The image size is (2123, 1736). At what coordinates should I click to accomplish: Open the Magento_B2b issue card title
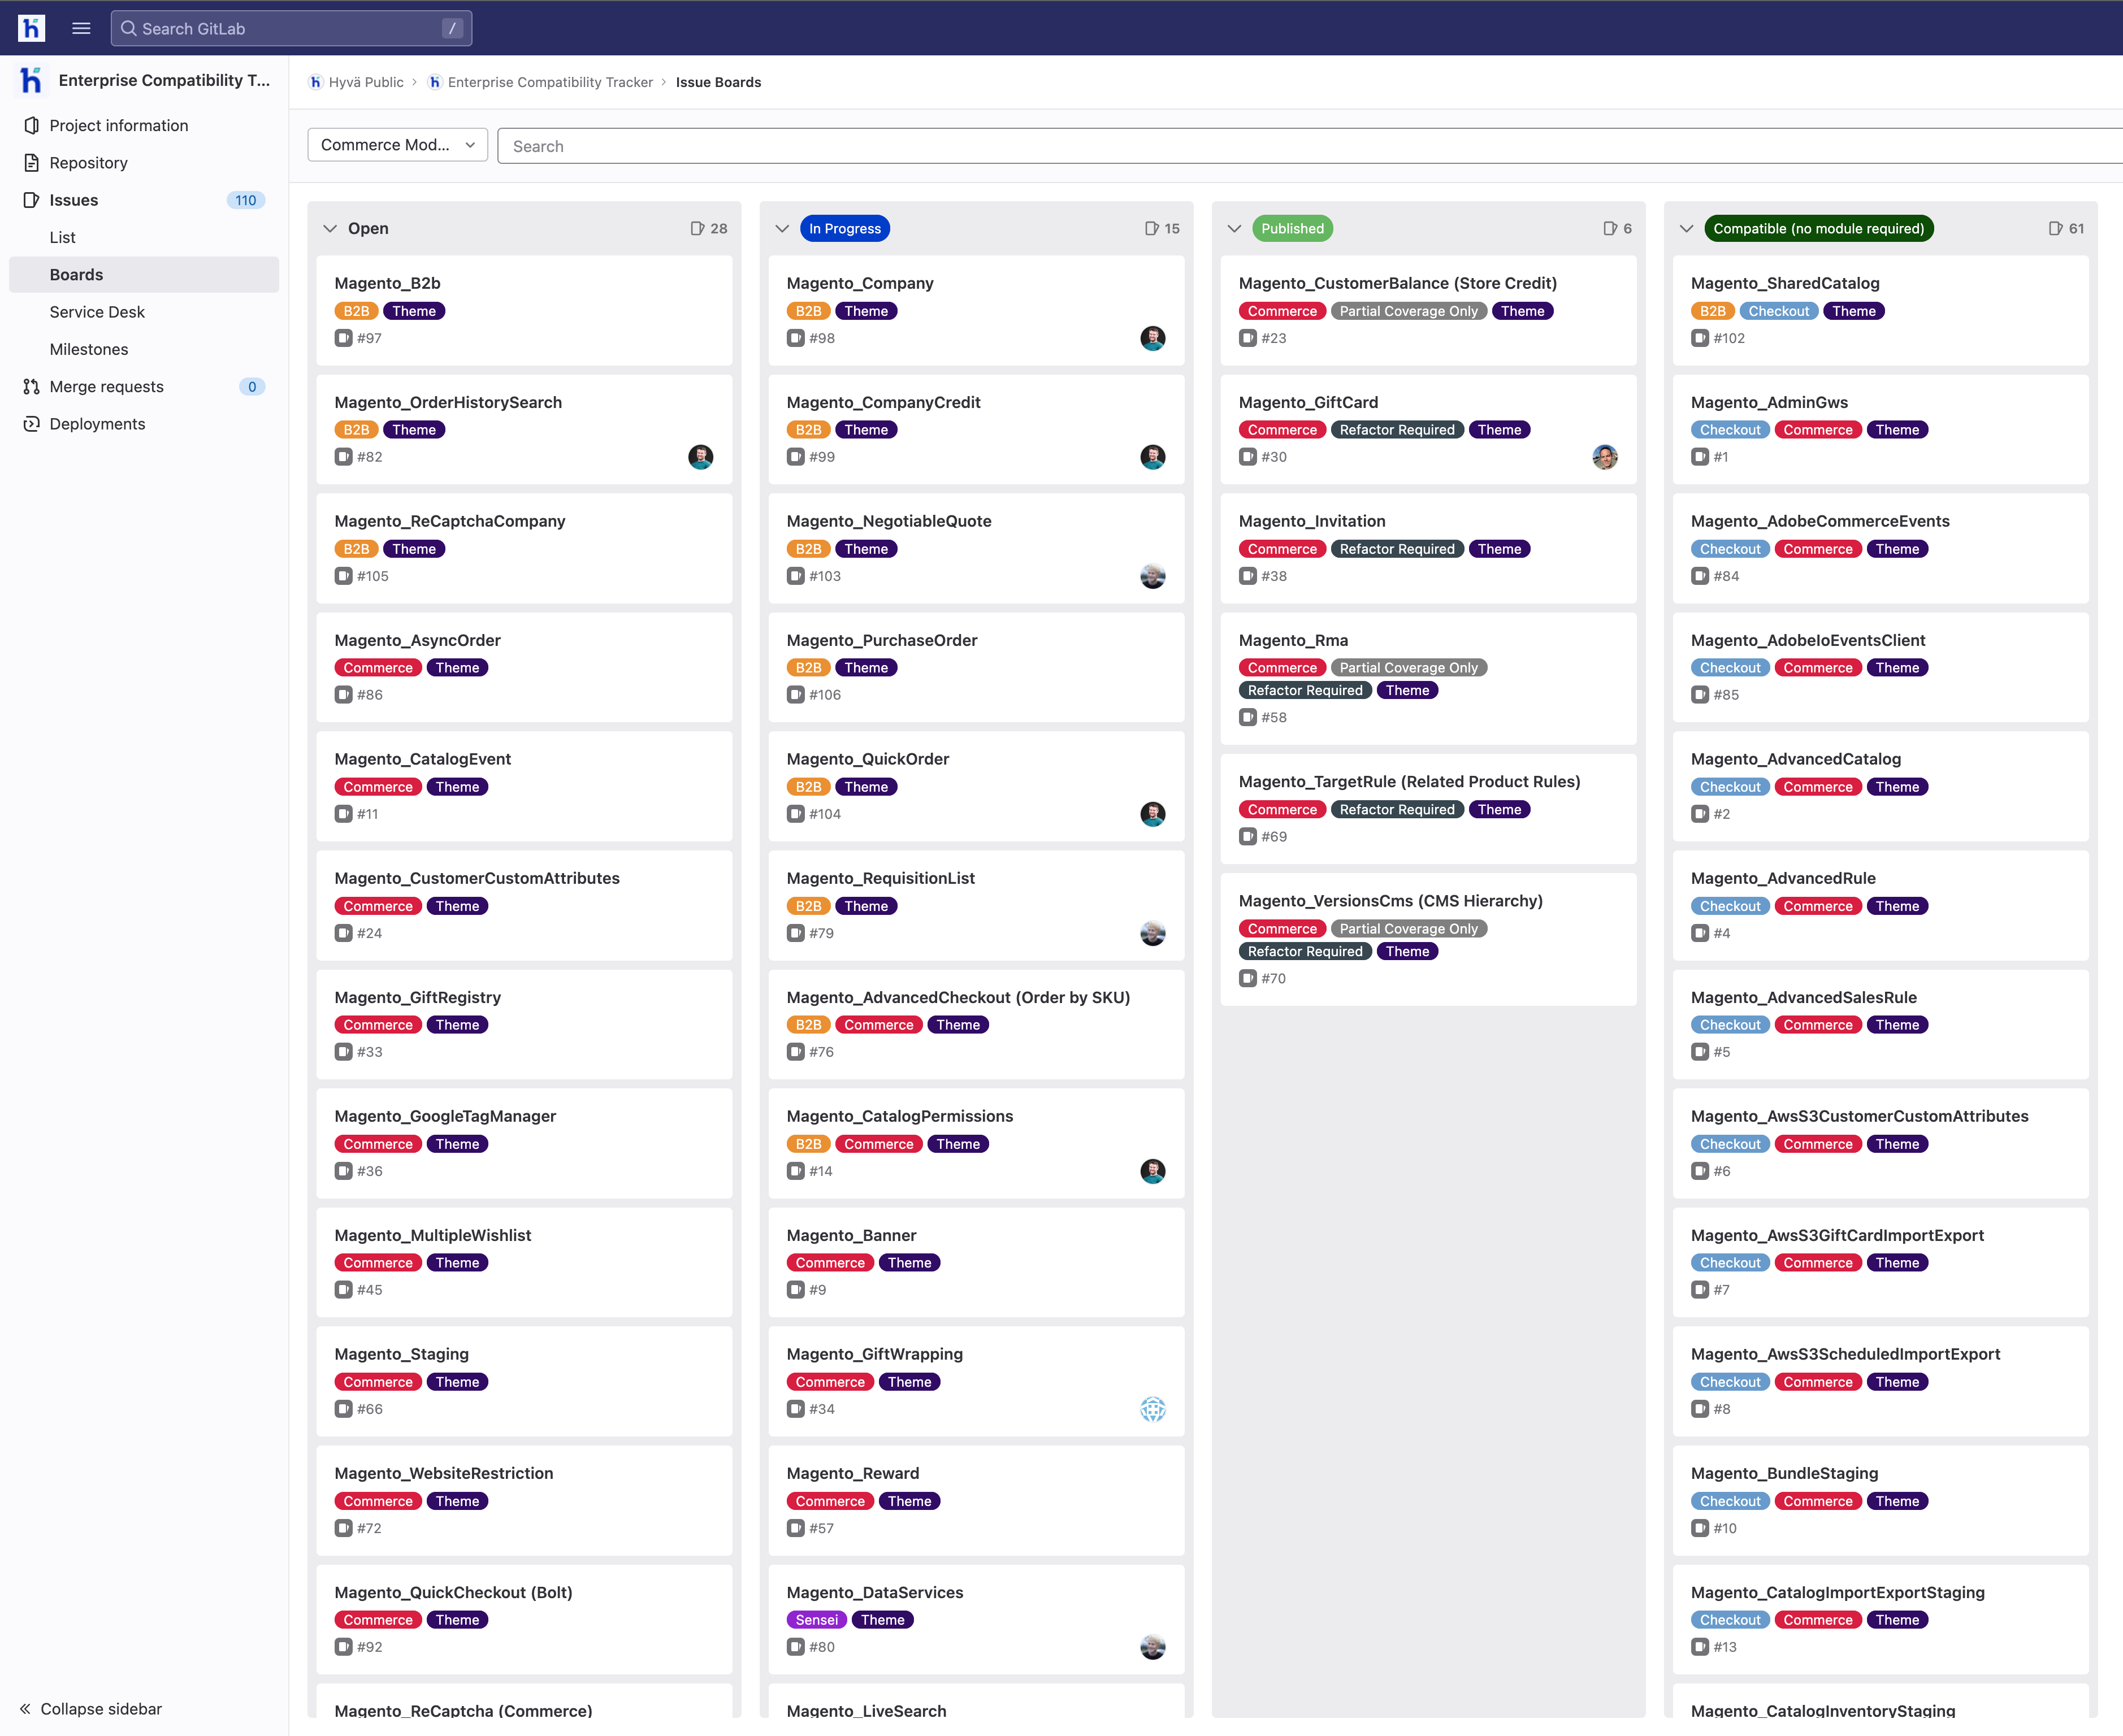coord(387,283)
